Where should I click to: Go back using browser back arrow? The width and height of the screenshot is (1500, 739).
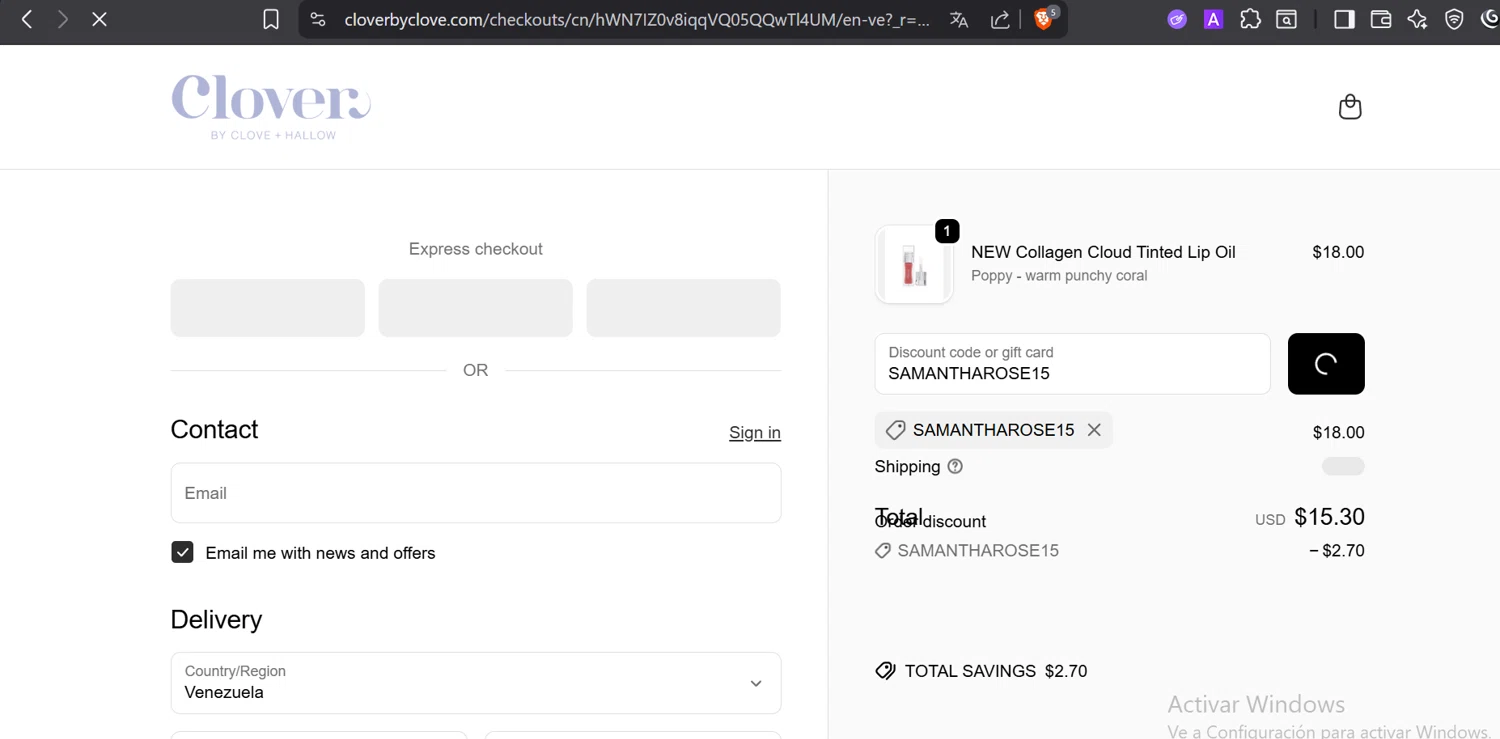coord(27,19)
